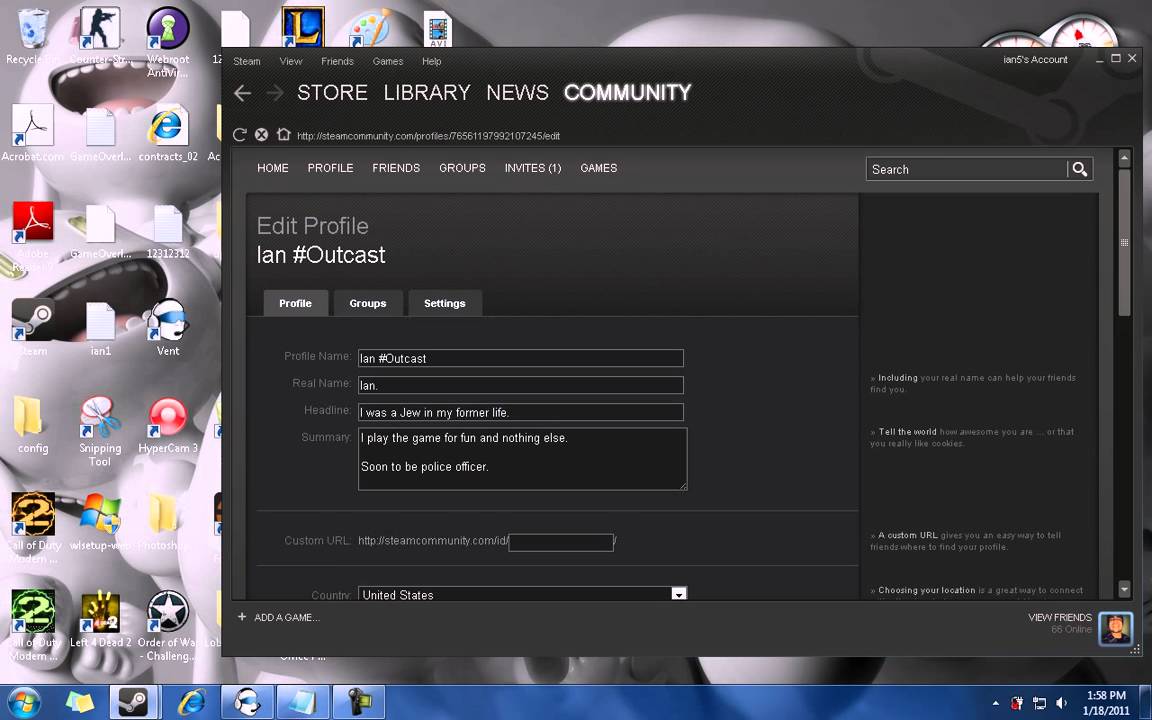
Task: Show hidden system tray icons
Action: 996,703
